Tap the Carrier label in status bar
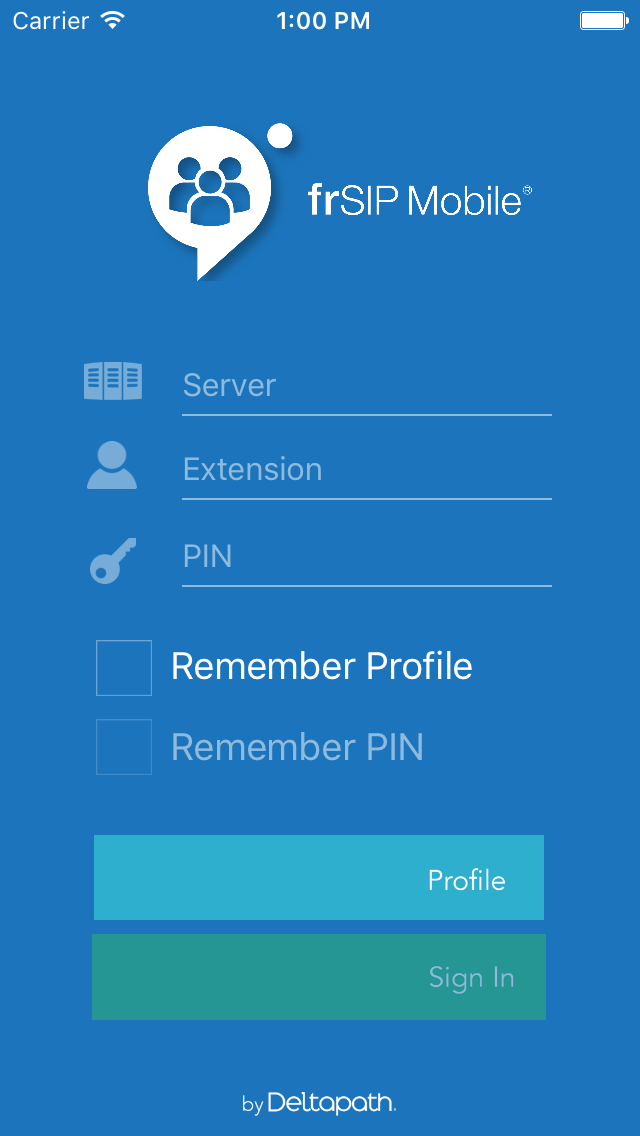This screenshot has height=1136, width=640. pos(53,21)
